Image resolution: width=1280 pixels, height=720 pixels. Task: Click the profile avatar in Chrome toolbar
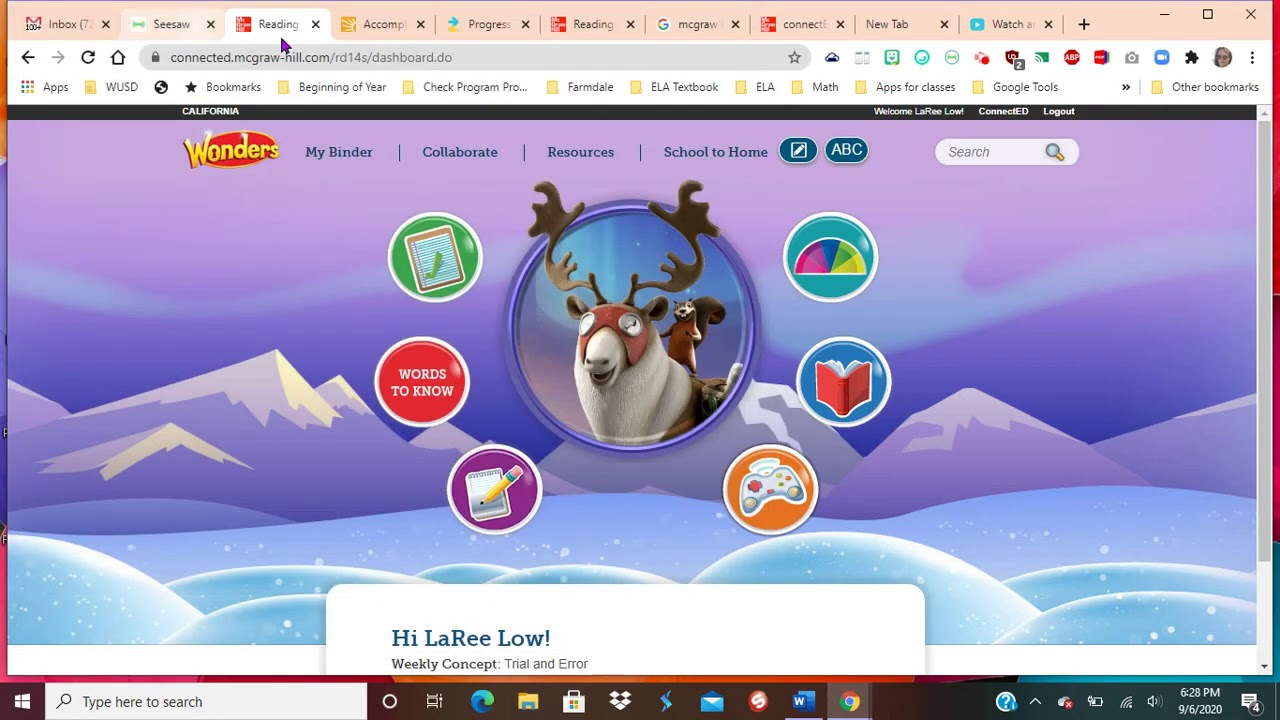pos(1222,57)
